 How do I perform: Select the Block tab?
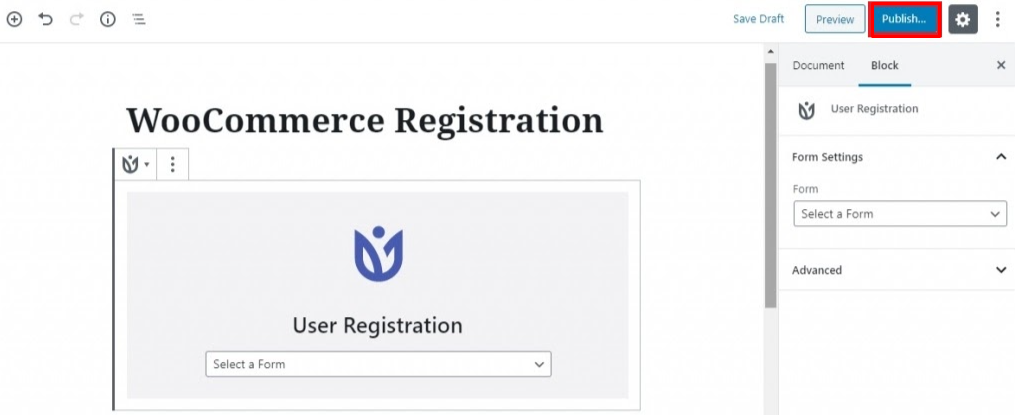click(884, 65)
